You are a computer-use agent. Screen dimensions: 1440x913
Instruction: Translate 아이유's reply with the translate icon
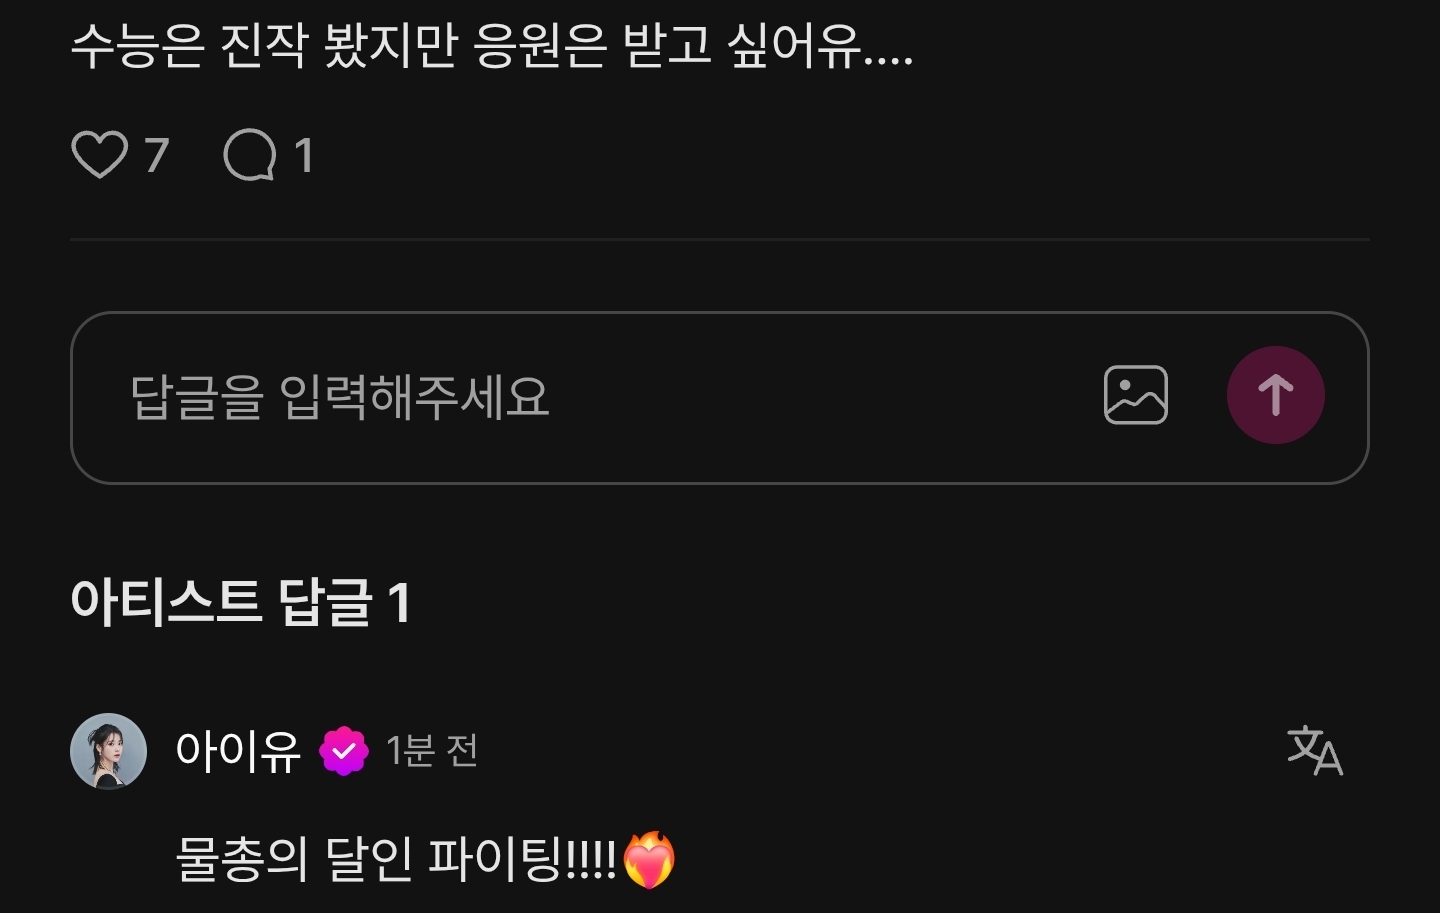click(1314, 751)
